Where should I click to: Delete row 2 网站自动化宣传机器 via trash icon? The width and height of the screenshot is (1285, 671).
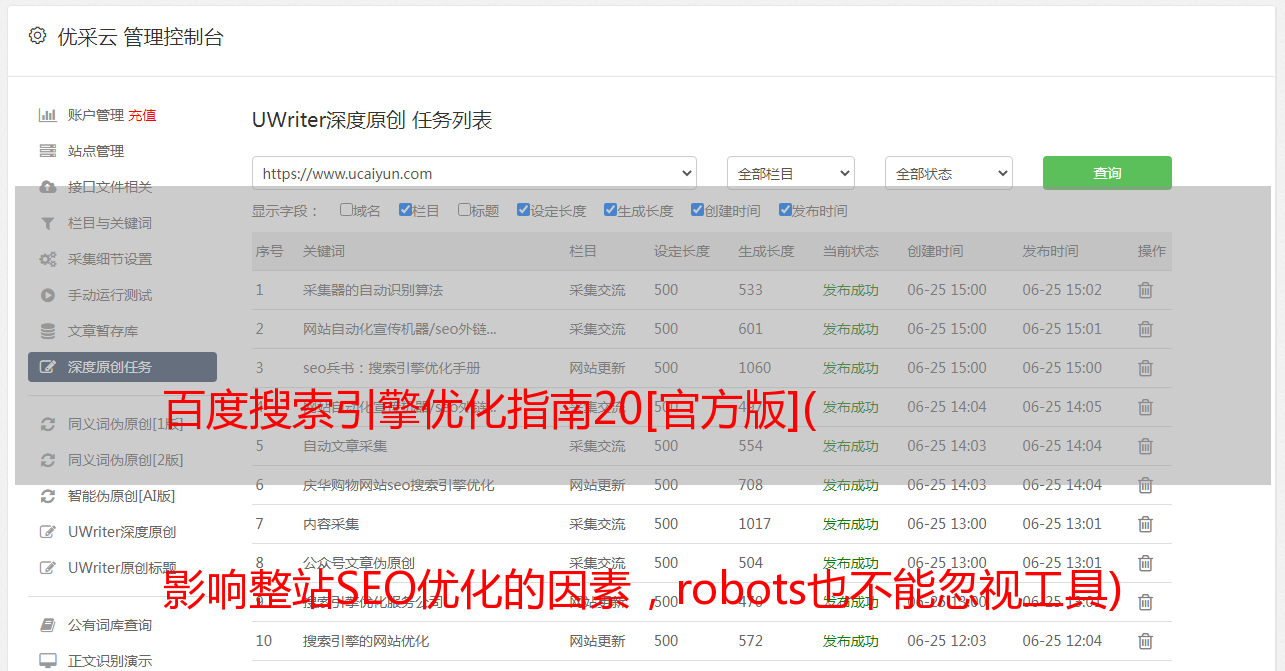tap(1146, 329)
